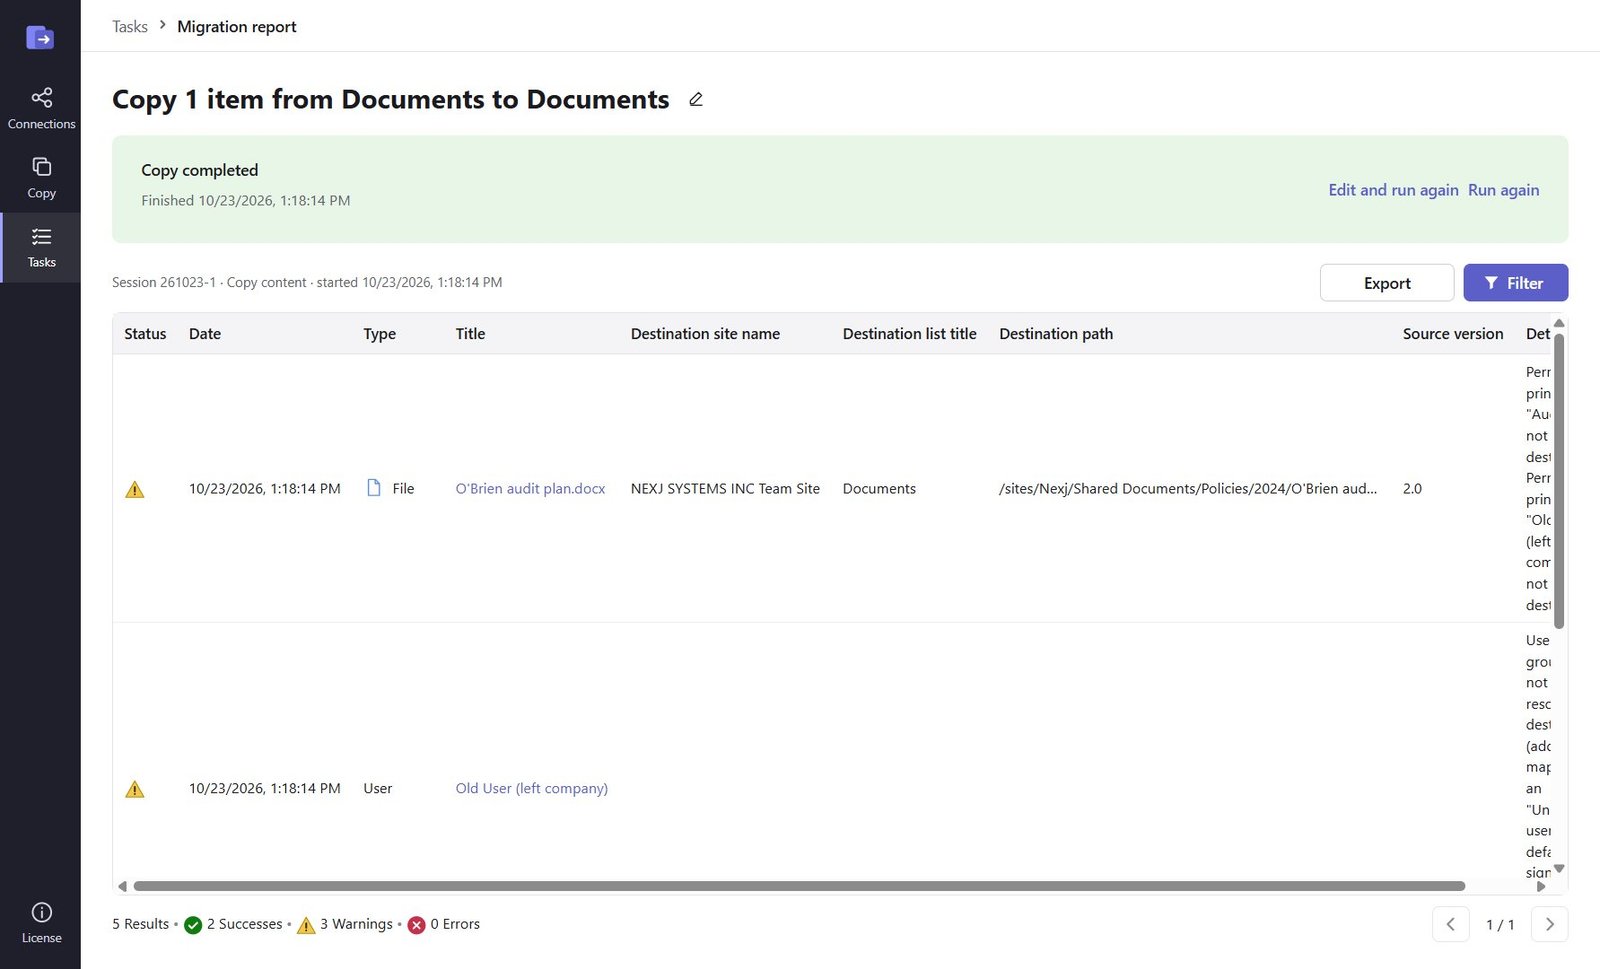Viewport: 1600px width, 969px height.
Task: Open the License info page
Action: pos(41,923)
